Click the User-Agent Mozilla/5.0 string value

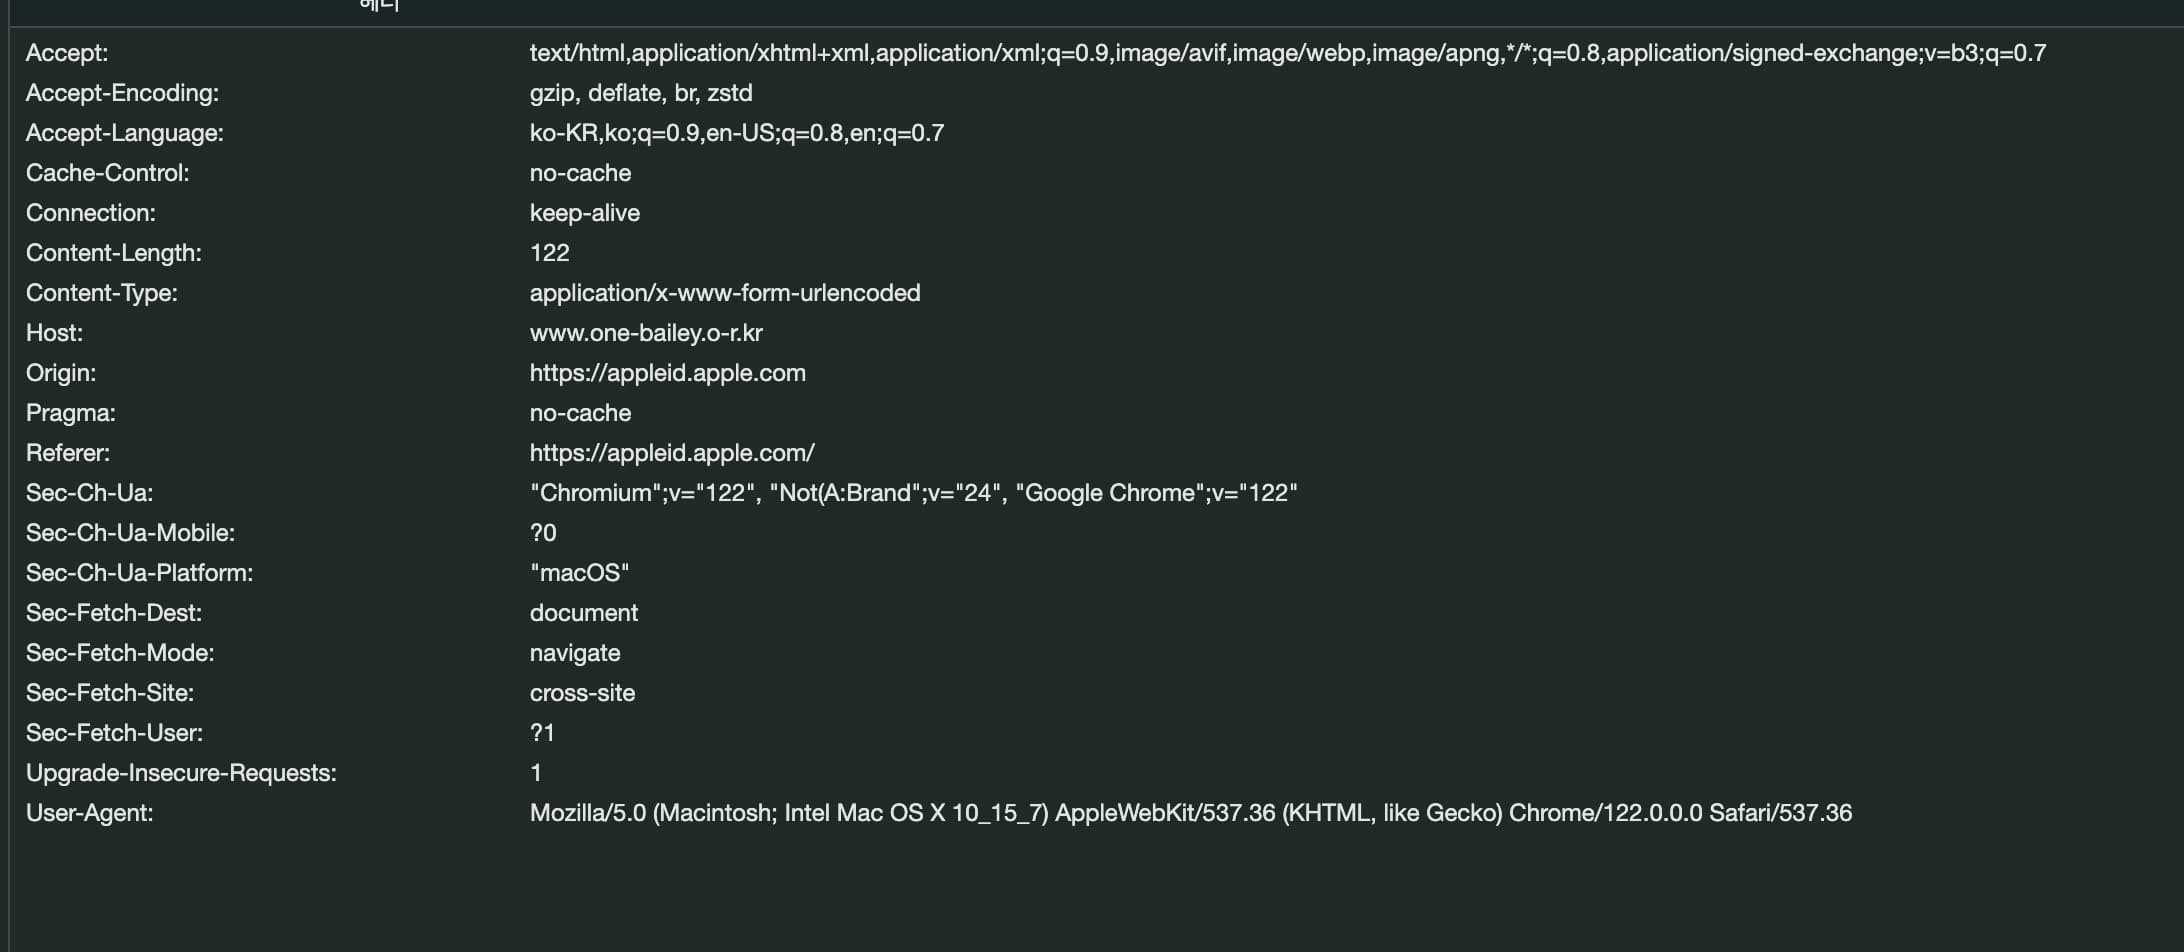tap(1190, 813)
